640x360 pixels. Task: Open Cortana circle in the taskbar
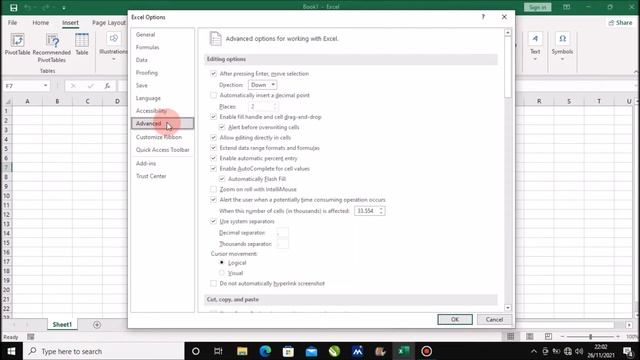click(x=196, y=351)
